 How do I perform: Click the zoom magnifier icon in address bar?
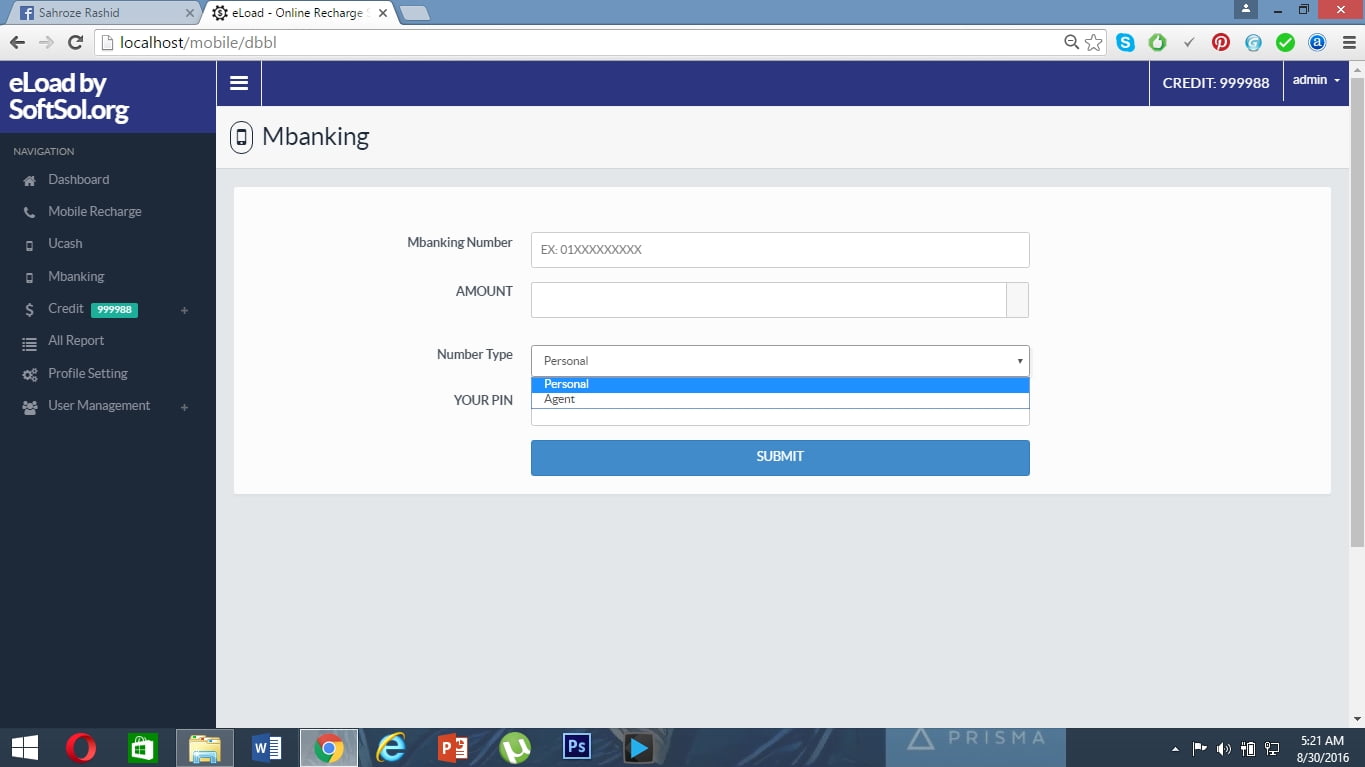pos(1071,42)
